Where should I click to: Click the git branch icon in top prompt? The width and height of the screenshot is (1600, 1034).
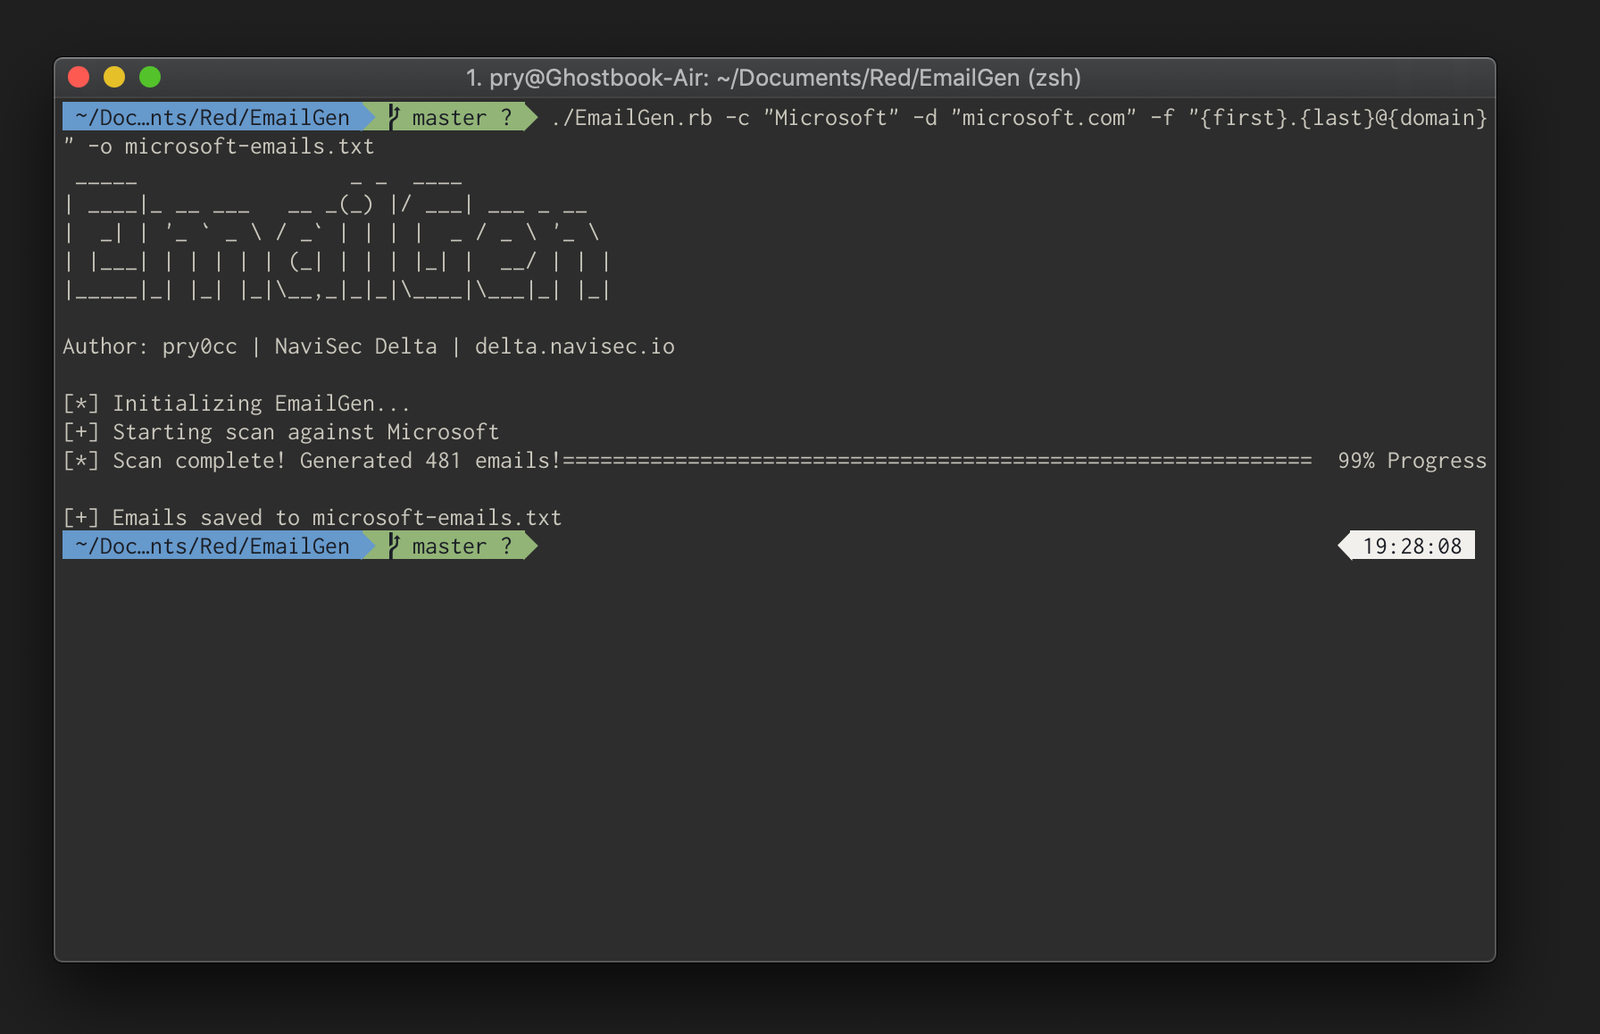pos(394,117)
